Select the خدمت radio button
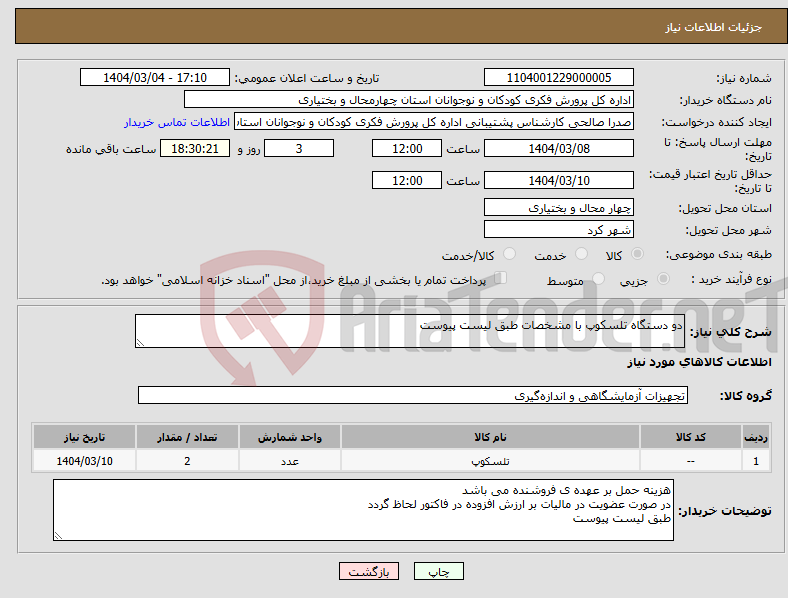 pyautogui.click(x=581, y=254)
